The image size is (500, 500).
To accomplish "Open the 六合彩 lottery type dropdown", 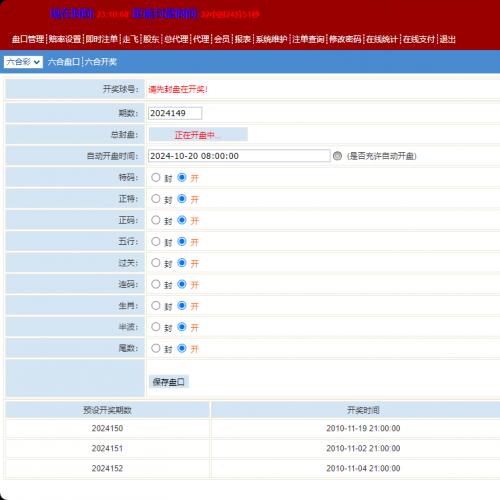I will [23, 62].
